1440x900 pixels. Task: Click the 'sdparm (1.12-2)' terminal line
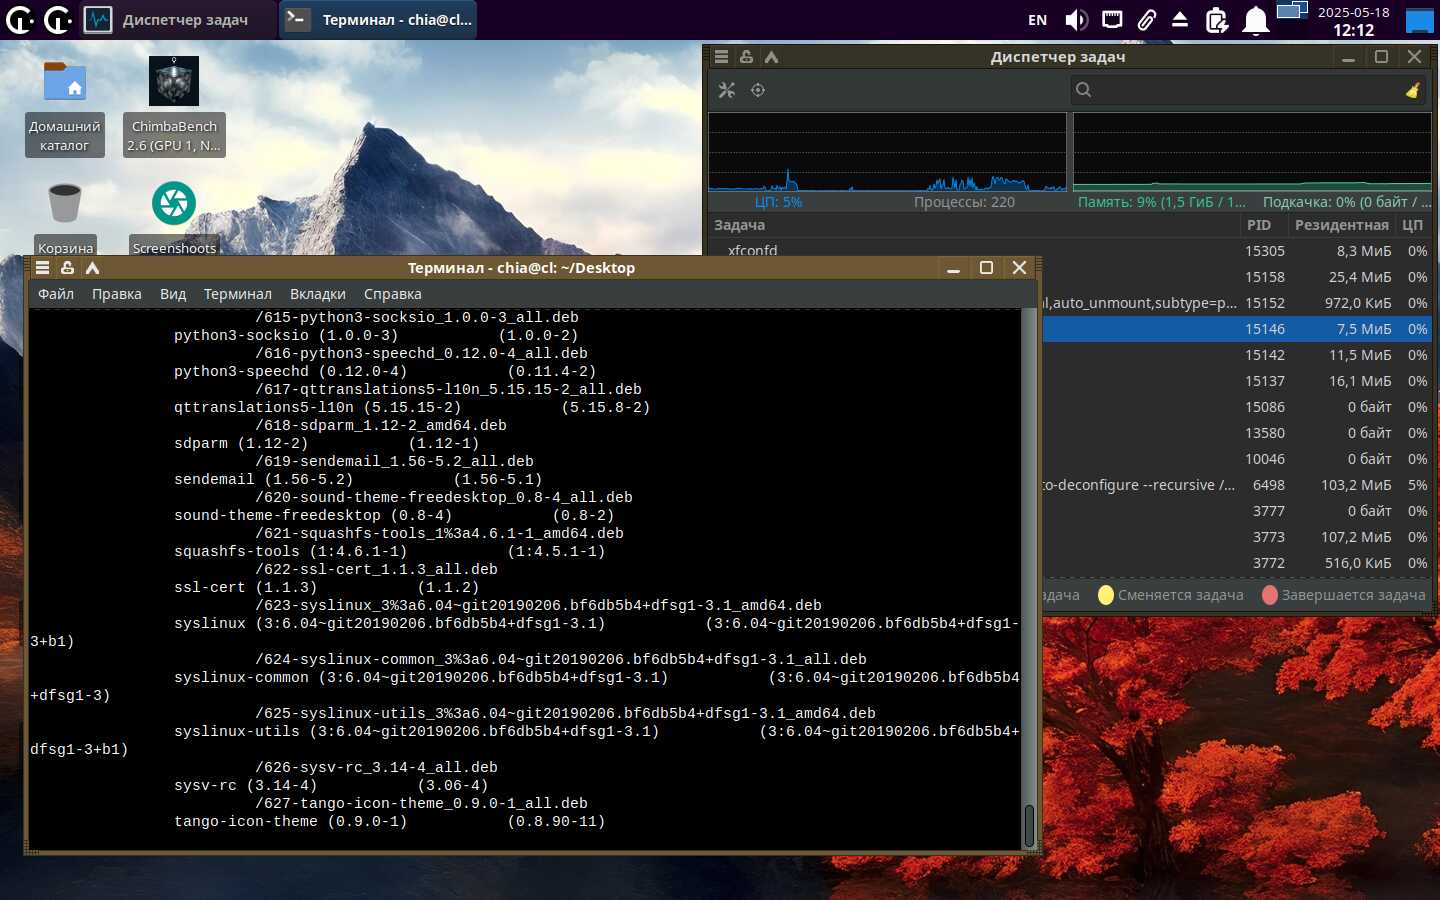tap(327, 444)
